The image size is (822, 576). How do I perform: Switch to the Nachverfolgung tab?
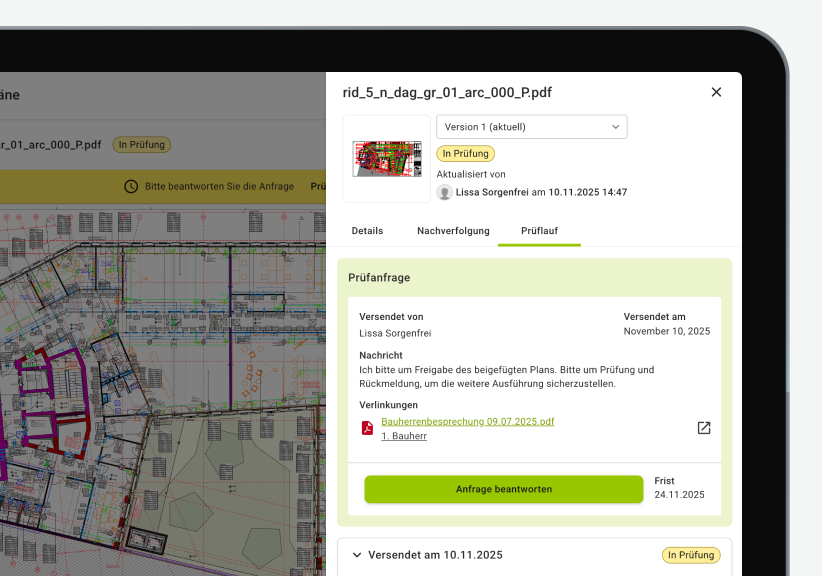coord(453,231)
